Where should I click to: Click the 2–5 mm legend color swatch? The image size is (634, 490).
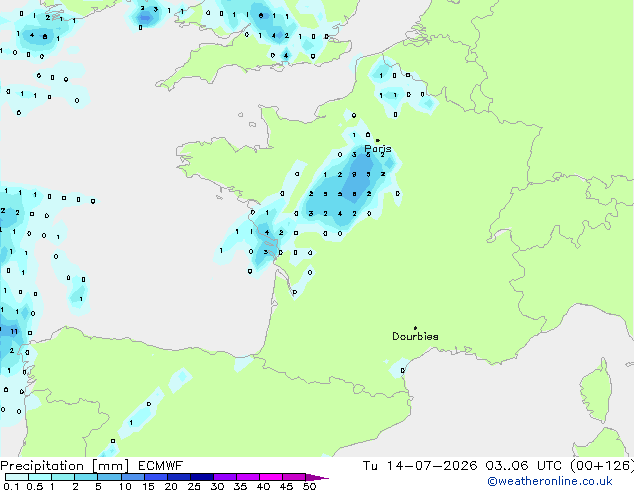click(86, 477)
